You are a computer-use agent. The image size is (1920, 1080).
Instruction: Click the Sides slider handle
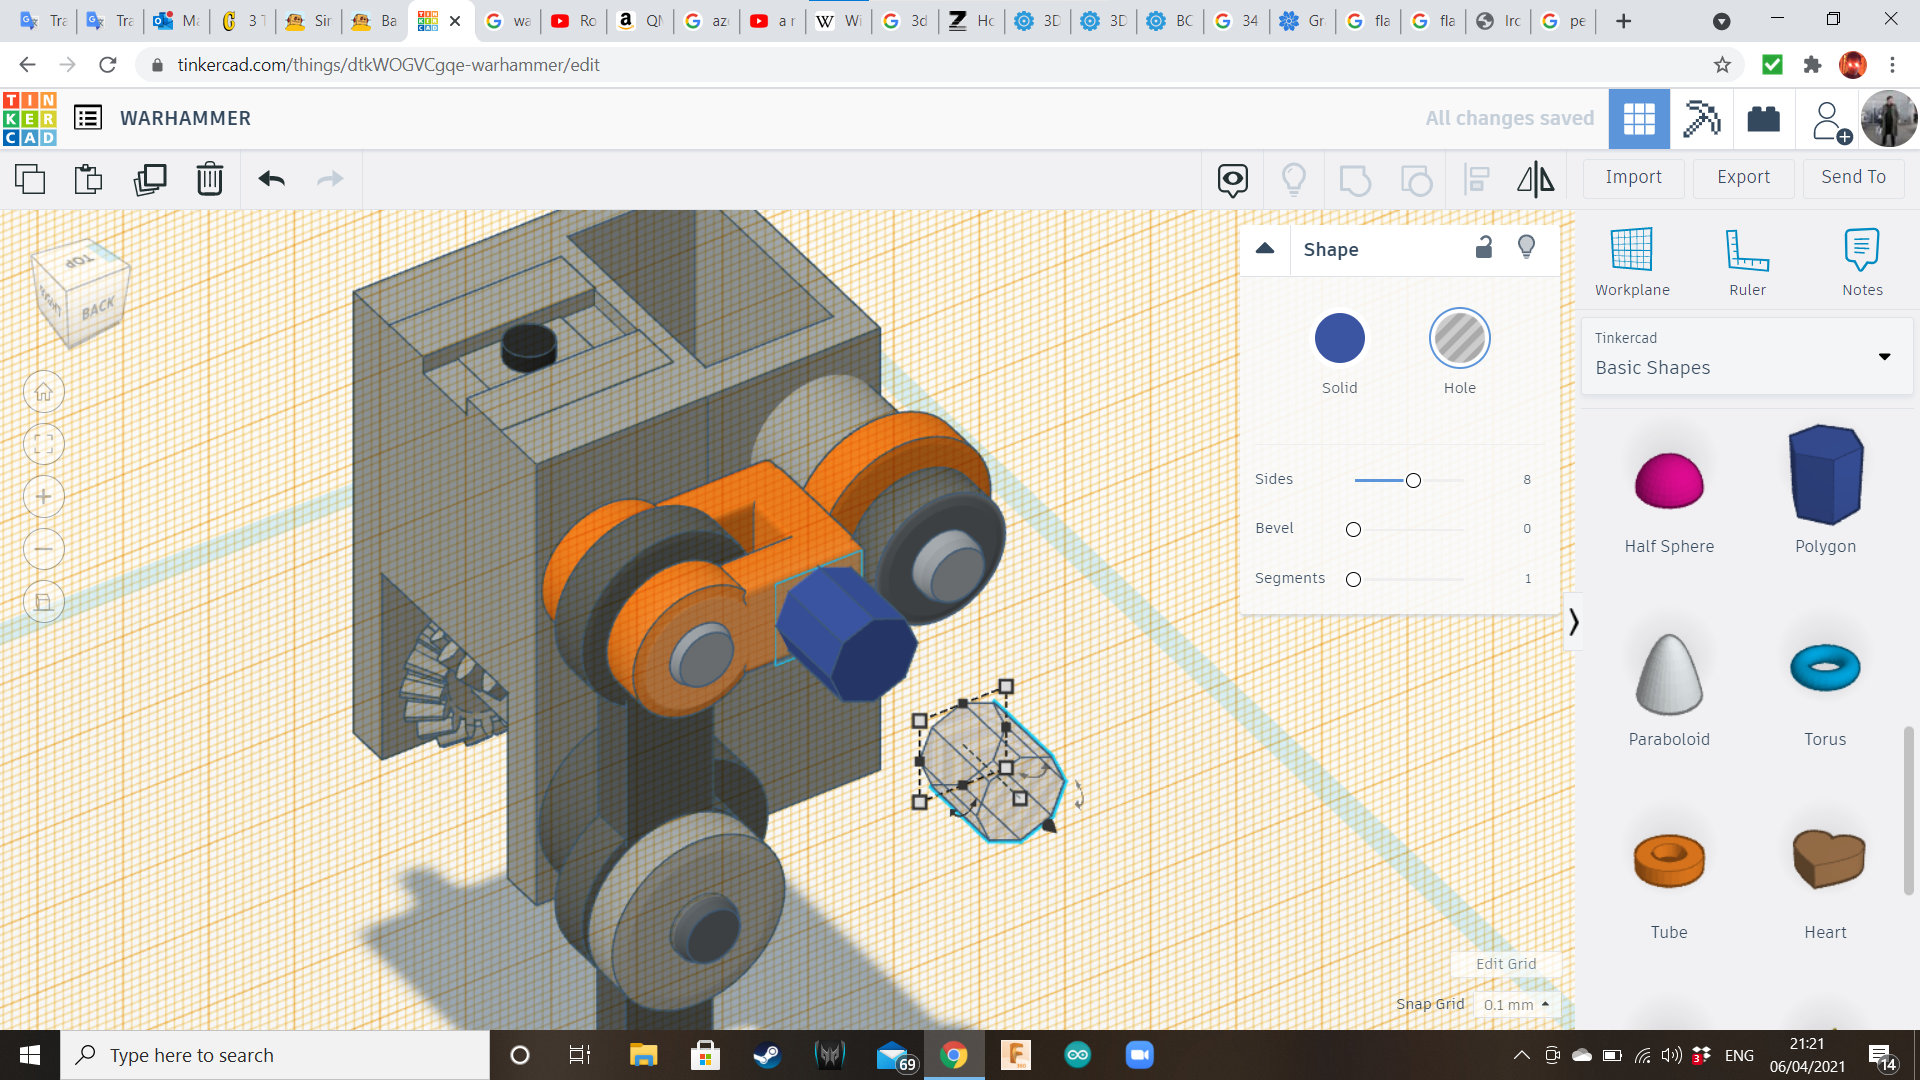pyautogui.click(x=1413, y=481)
